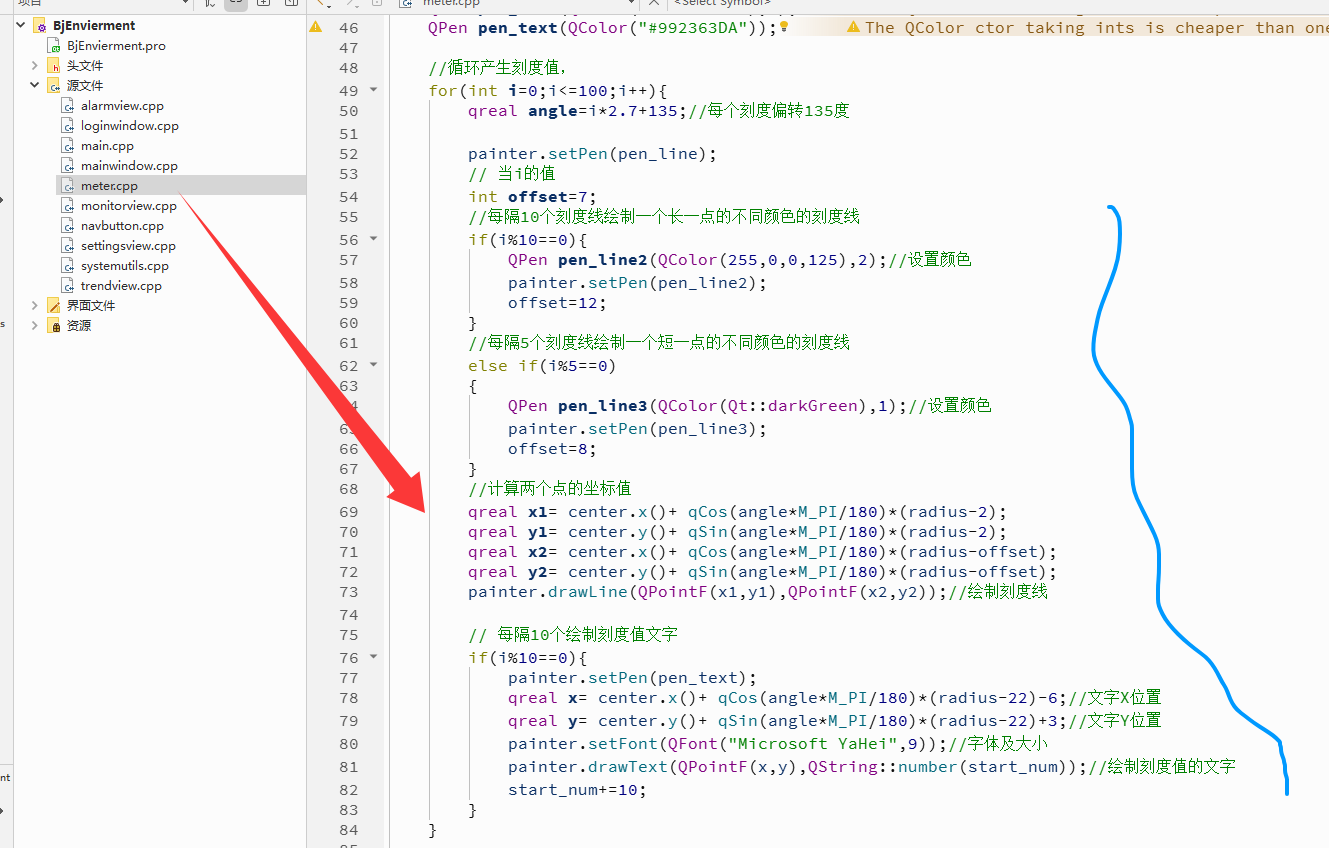Click the qreal x1 assignment line
Viewport: 1329px width, 848px height.
738,512
